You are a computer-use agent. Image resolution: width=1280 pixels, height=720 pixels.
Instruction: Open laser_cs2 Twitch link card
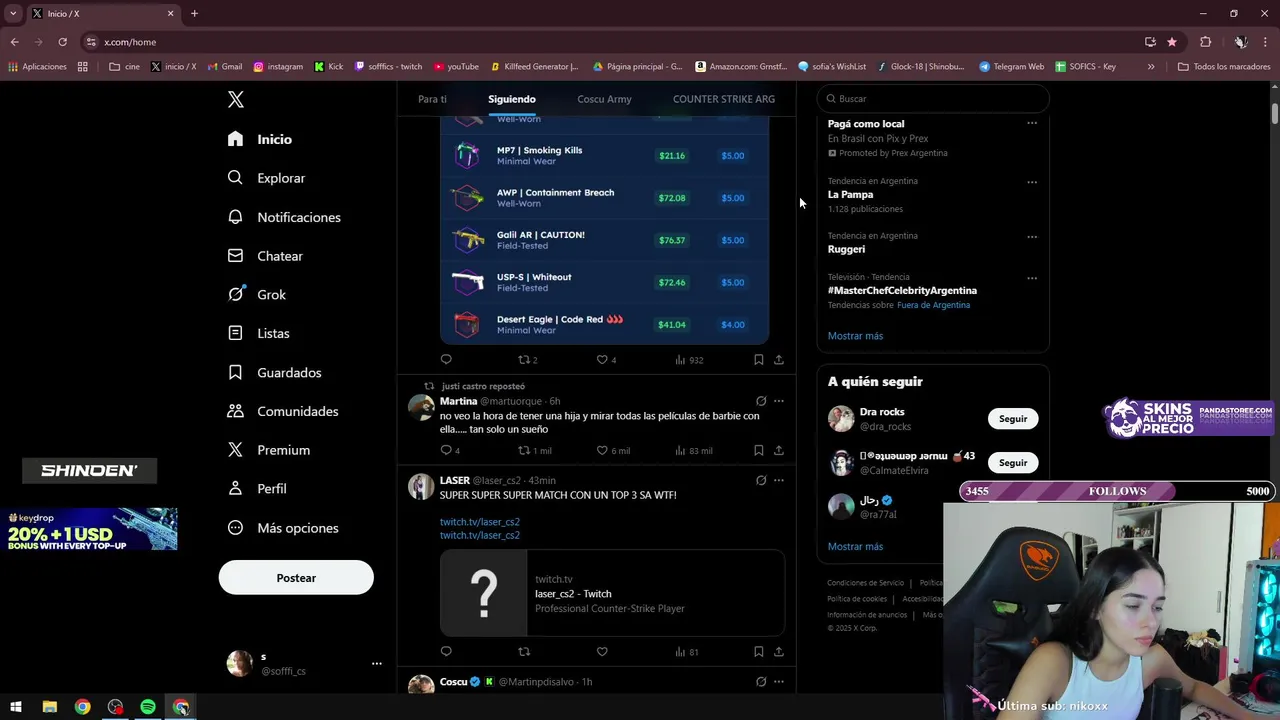coord(612,593)
